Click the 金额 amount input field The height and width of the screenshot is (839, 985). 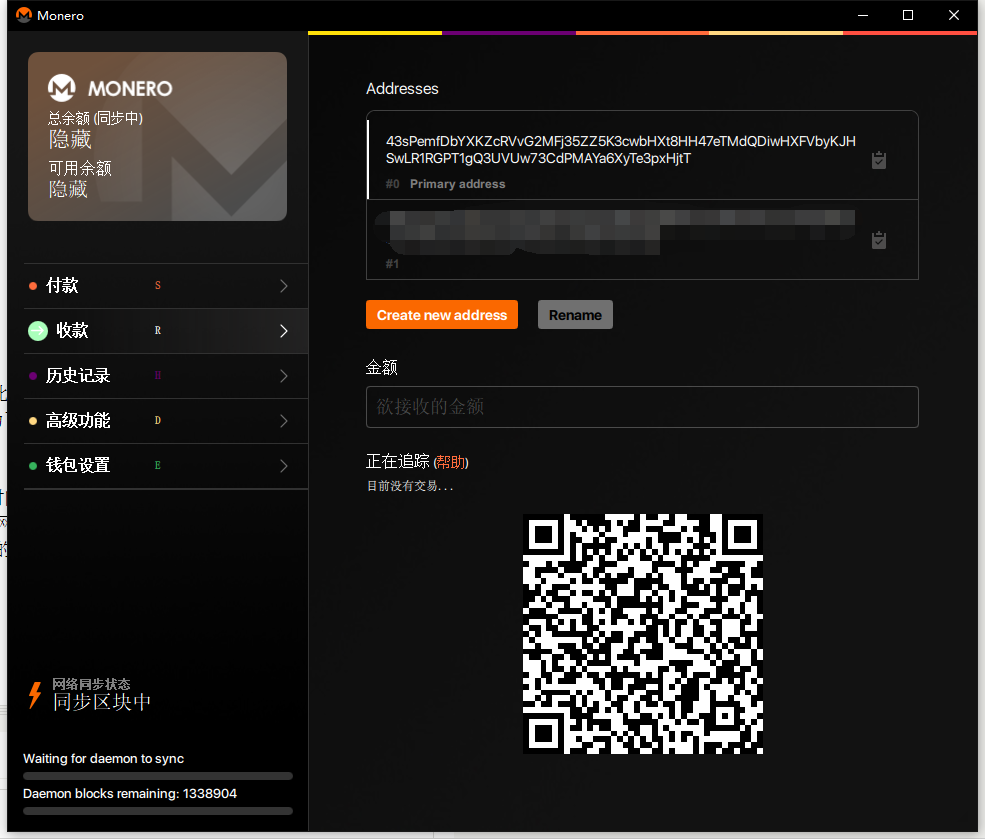pyautogui.click(x=642, y=407)
